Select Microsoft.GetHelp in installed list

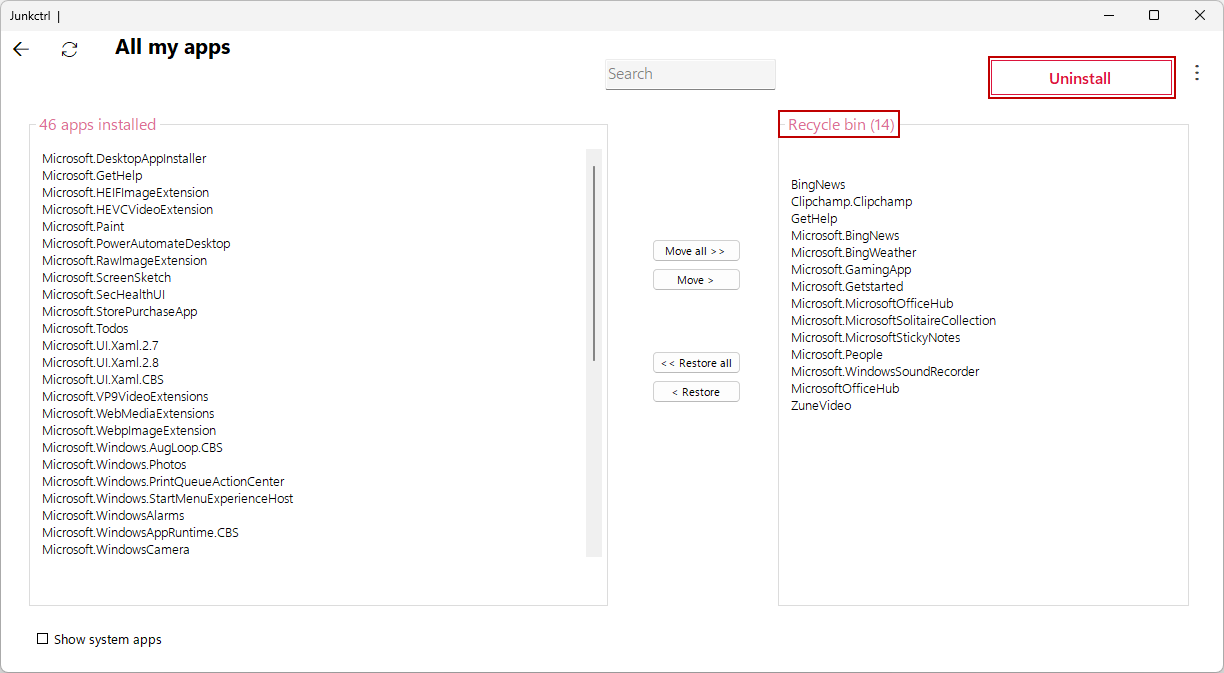coord(92,176)
